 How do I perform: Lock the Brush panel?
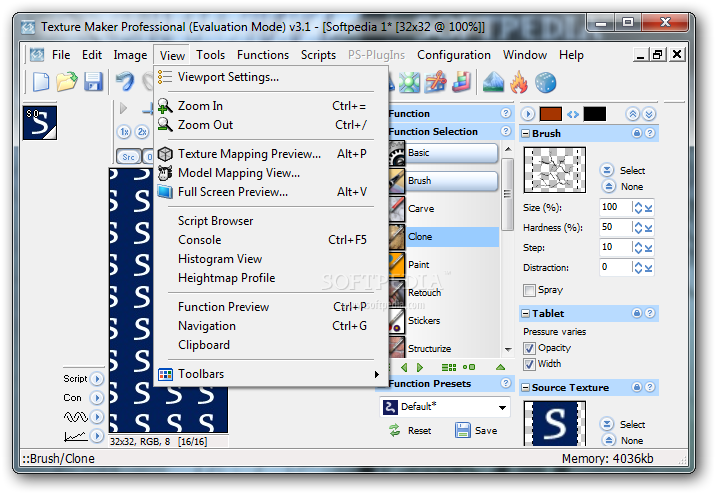(x=637, y=133)
